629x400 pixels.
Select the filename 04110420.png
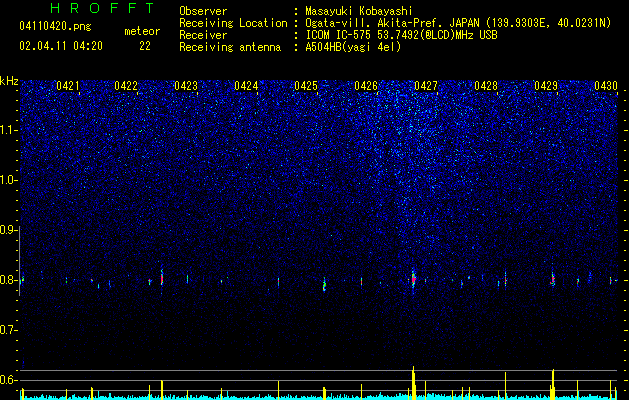point(55,27)
